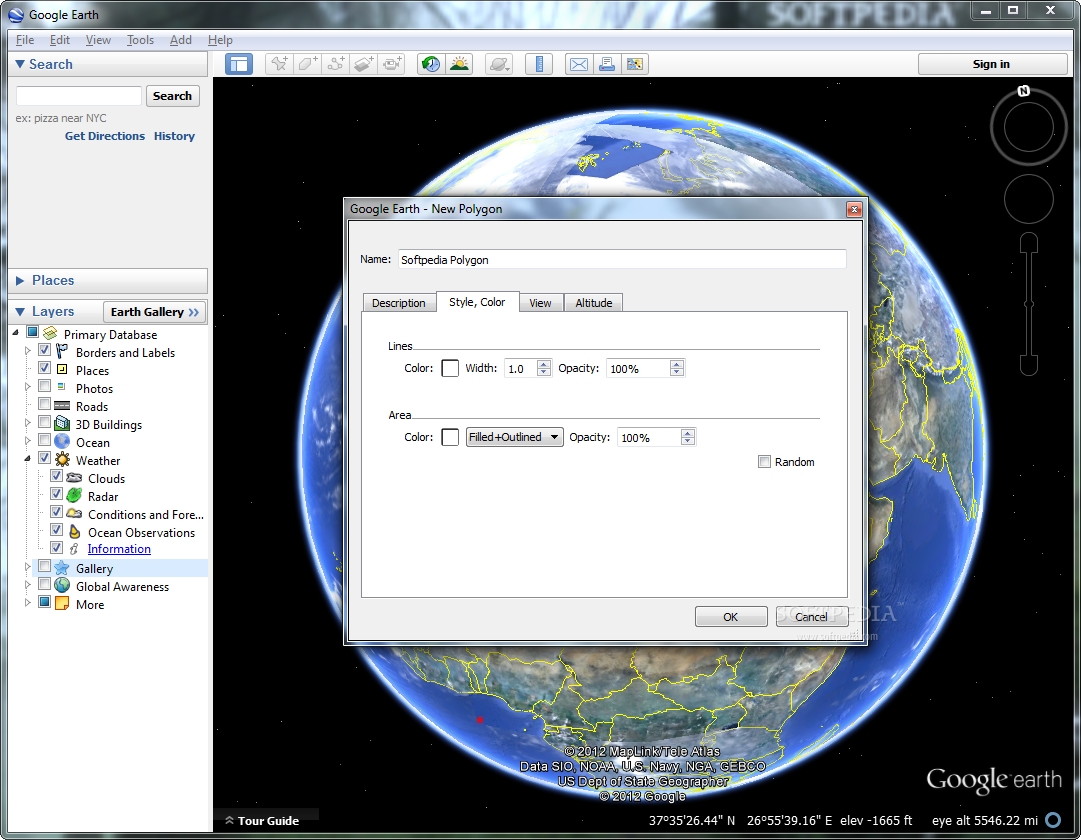The image size is (1081, 840).
Task: Click the Print toolbar icon
Action: (607, 64)
